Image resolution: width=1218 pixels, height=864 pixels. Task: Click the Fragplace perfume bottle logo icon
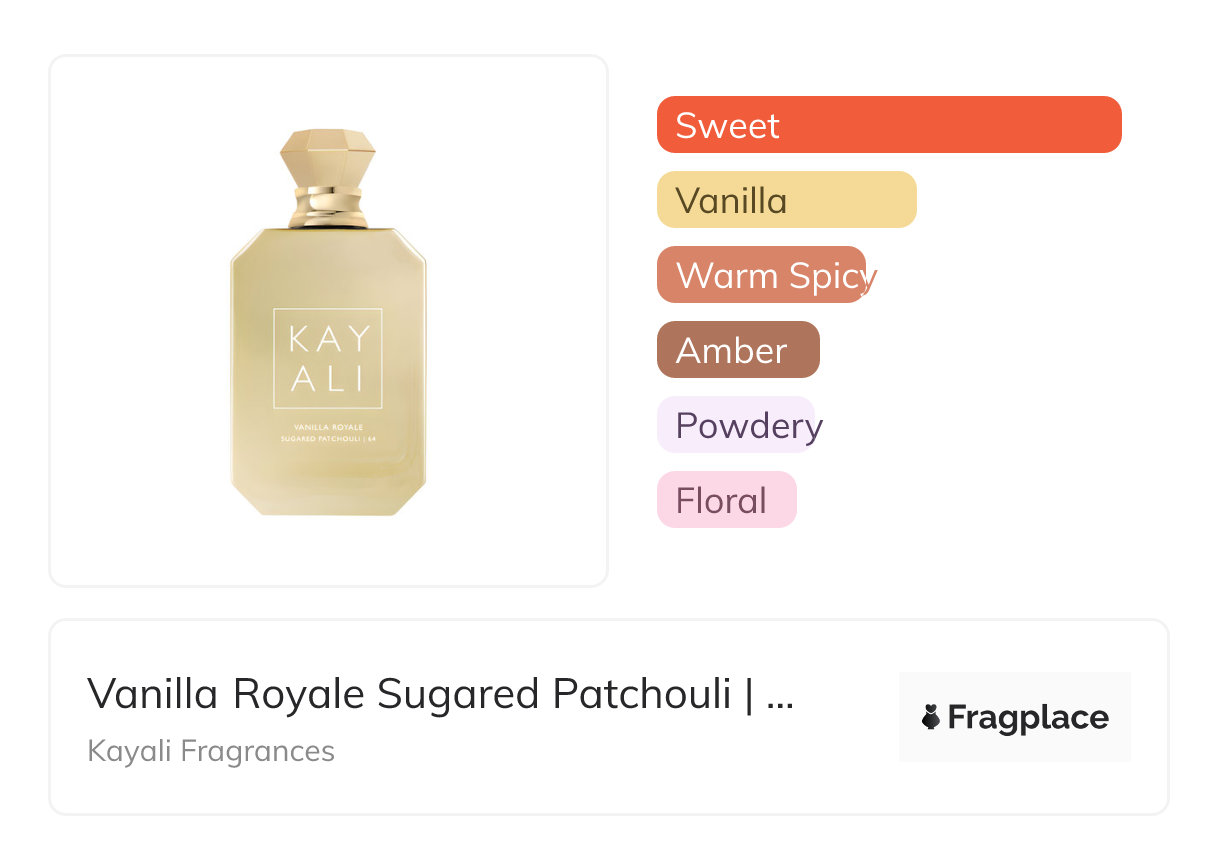pyautogui.click(x=931, y=717)
